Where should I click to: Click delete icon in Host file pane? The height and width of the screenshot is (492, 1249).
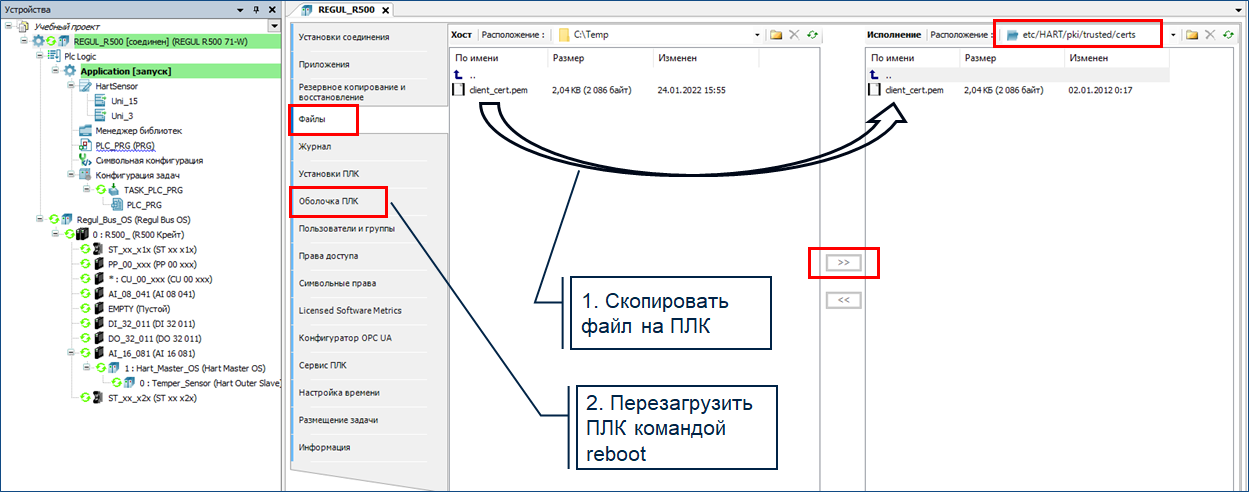[x=795, y=35]
